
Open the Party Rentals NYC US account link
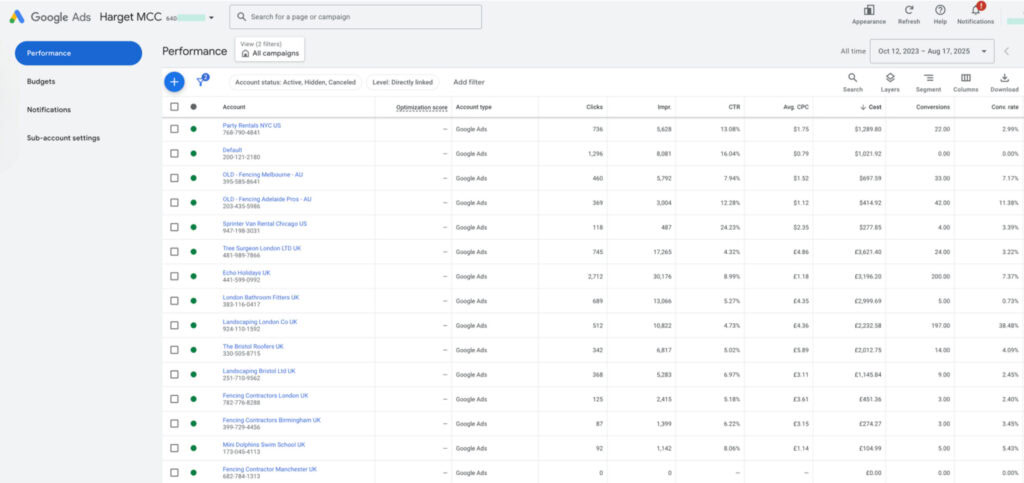251,125
